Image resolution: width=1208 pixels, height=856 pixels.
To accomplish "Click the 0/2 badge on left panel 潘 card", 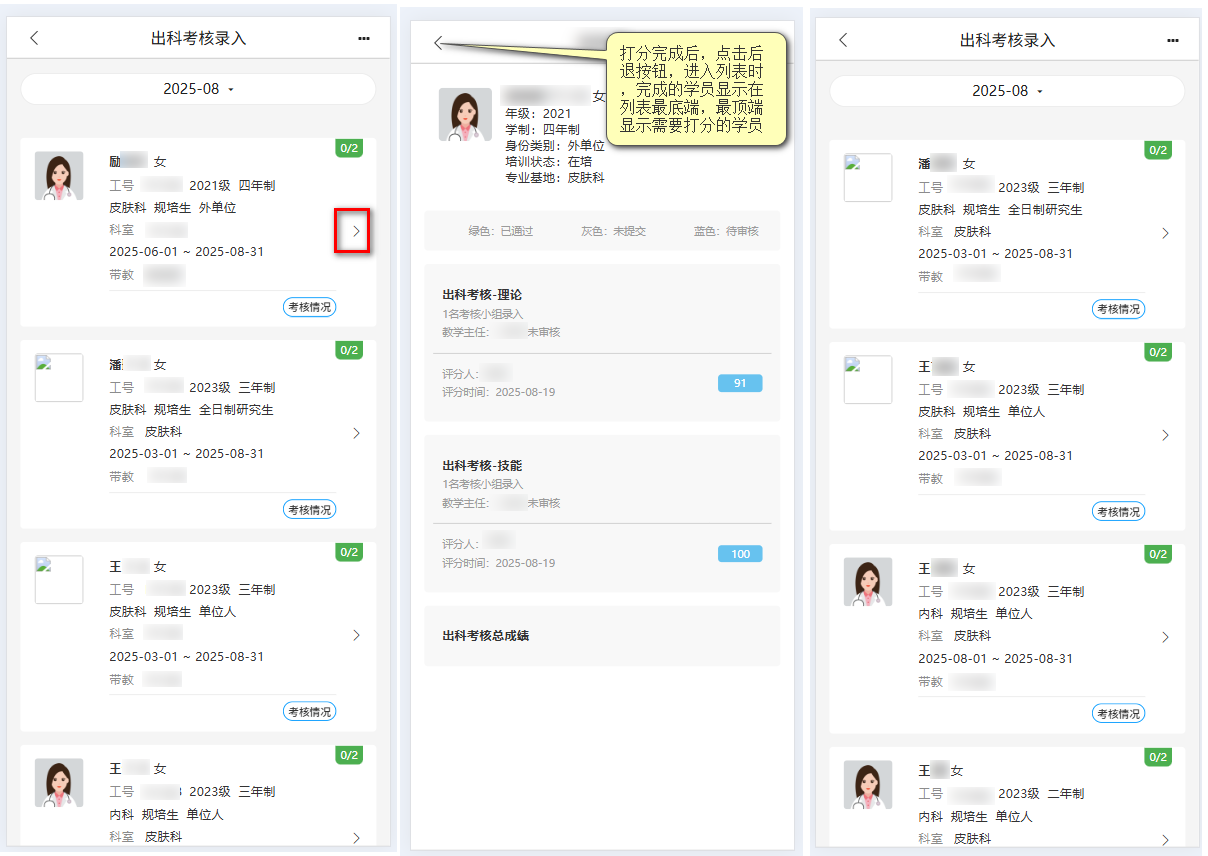I will point(349,350).
